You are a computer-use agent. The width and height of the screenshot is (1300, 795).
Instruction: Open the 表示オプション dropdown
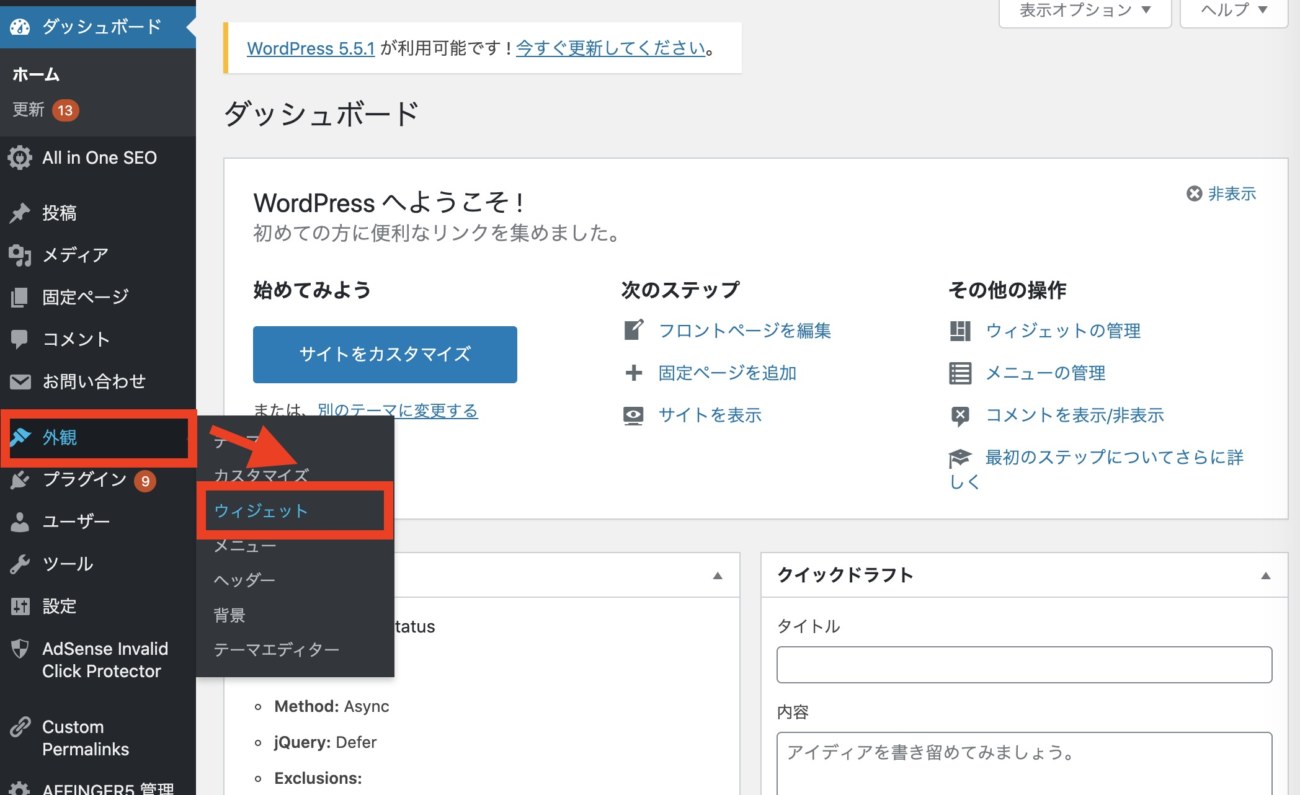pos(1083,9)
